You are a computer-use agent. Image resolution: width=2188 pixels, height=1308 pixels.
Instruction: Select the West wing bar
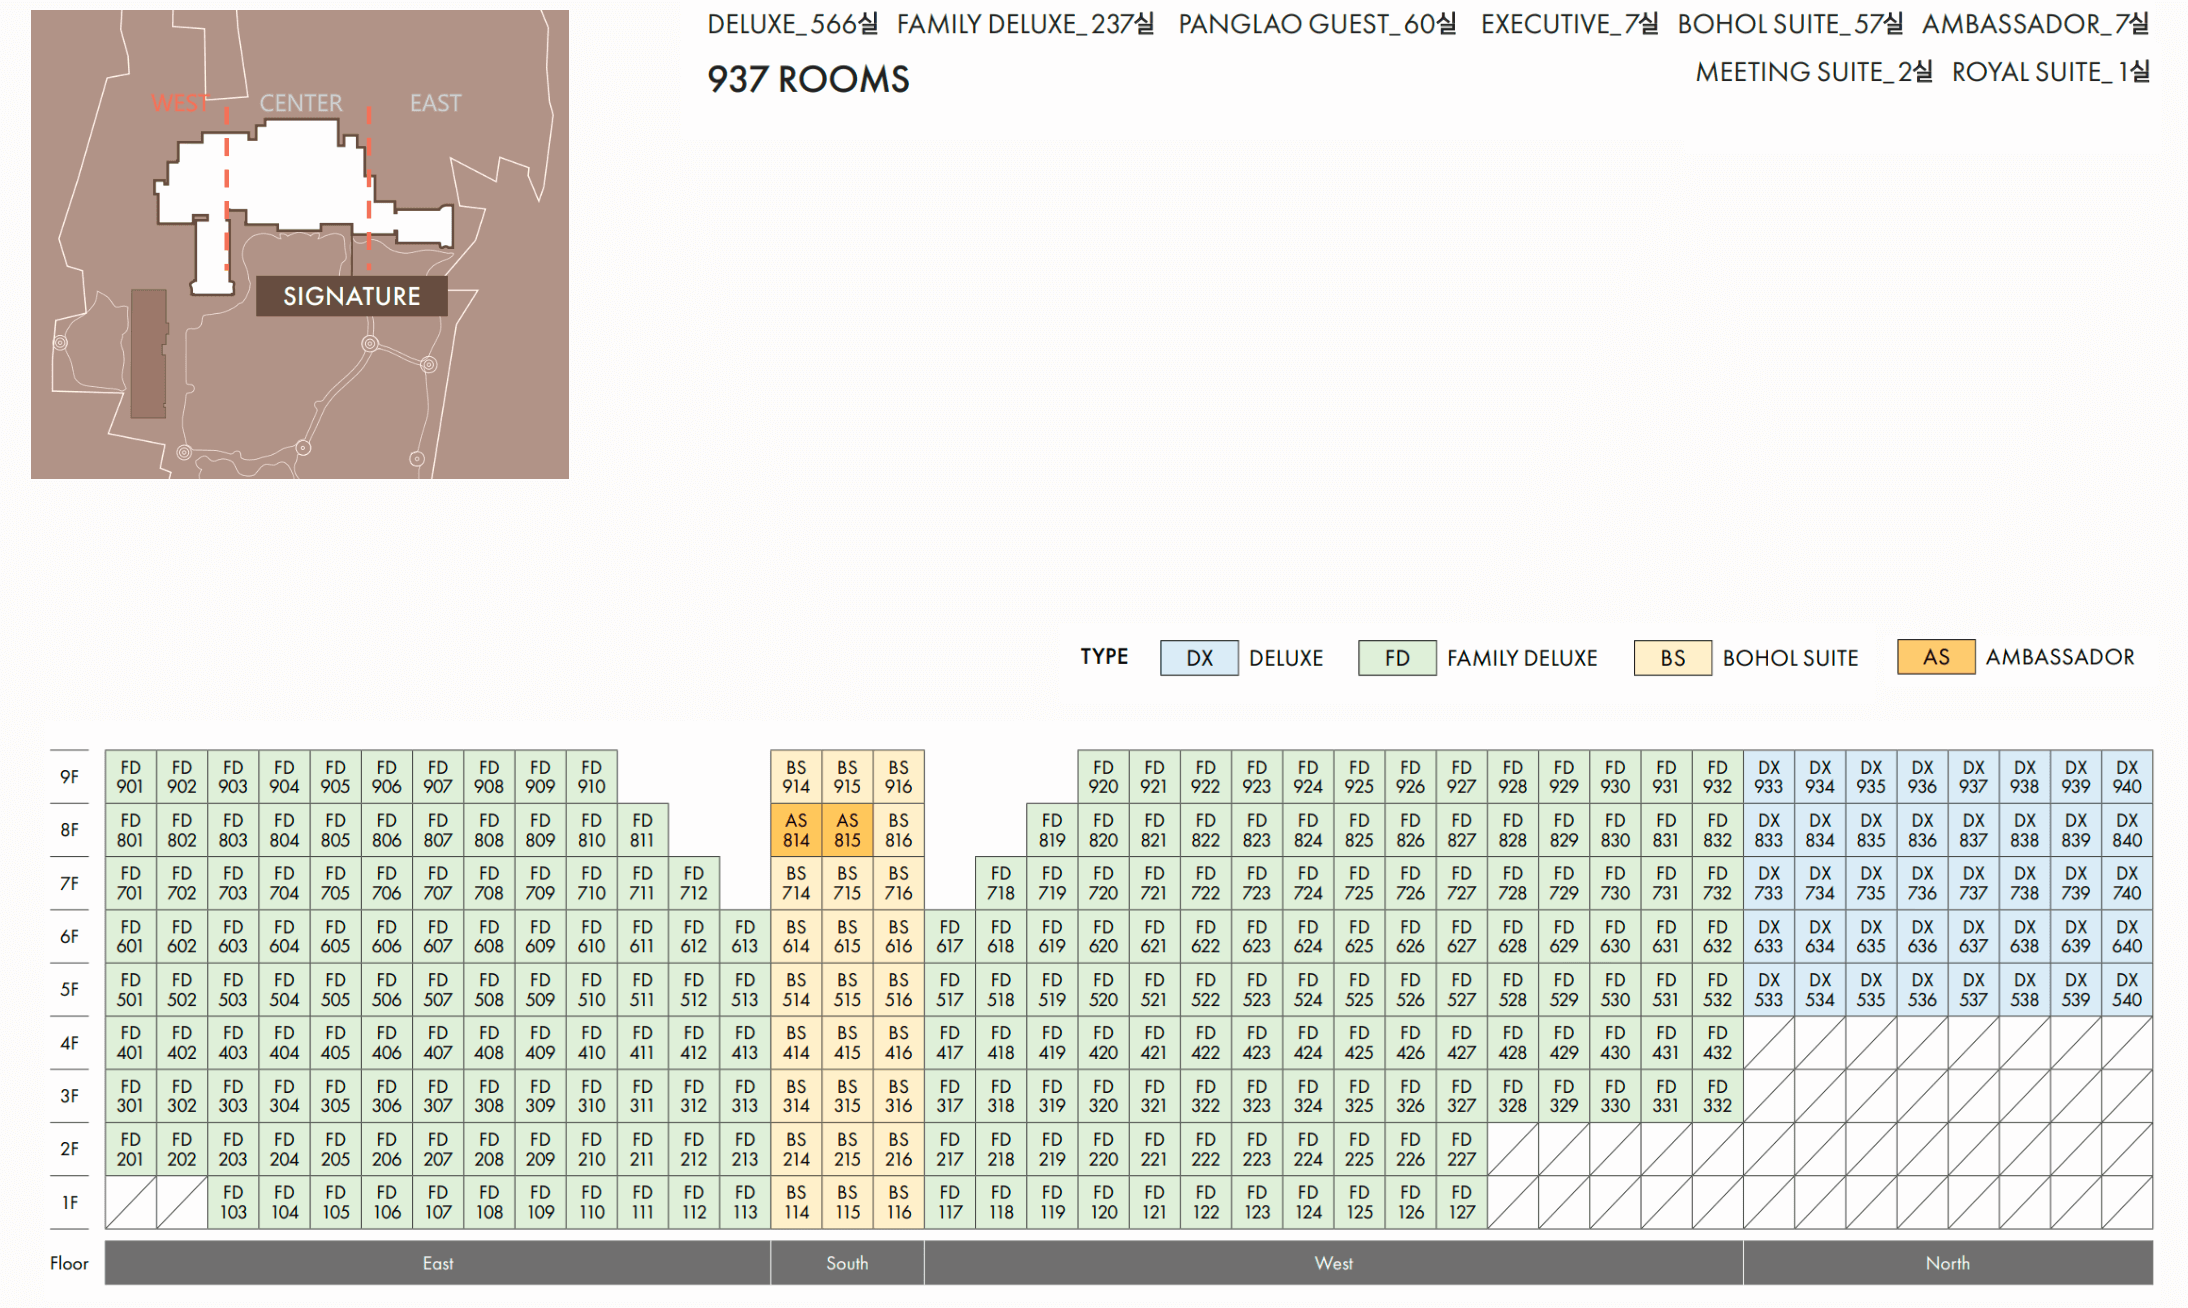pos(1333,1263)
